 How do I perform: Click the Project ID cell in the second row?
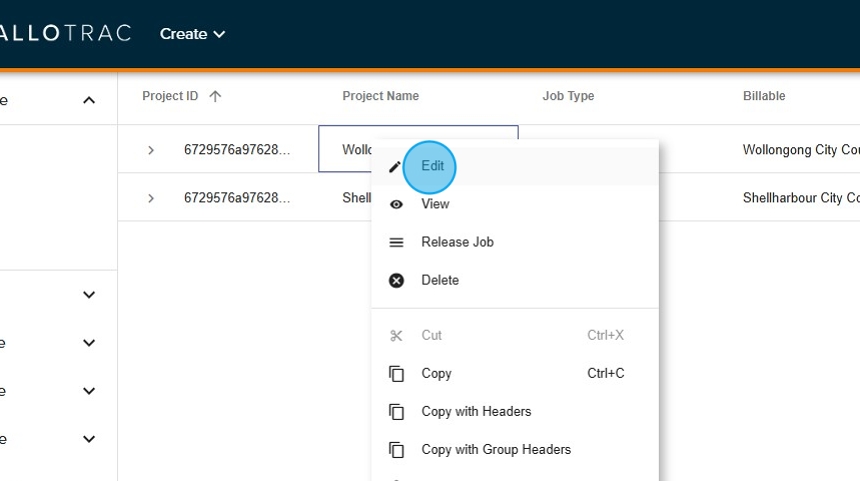(237, 198)
